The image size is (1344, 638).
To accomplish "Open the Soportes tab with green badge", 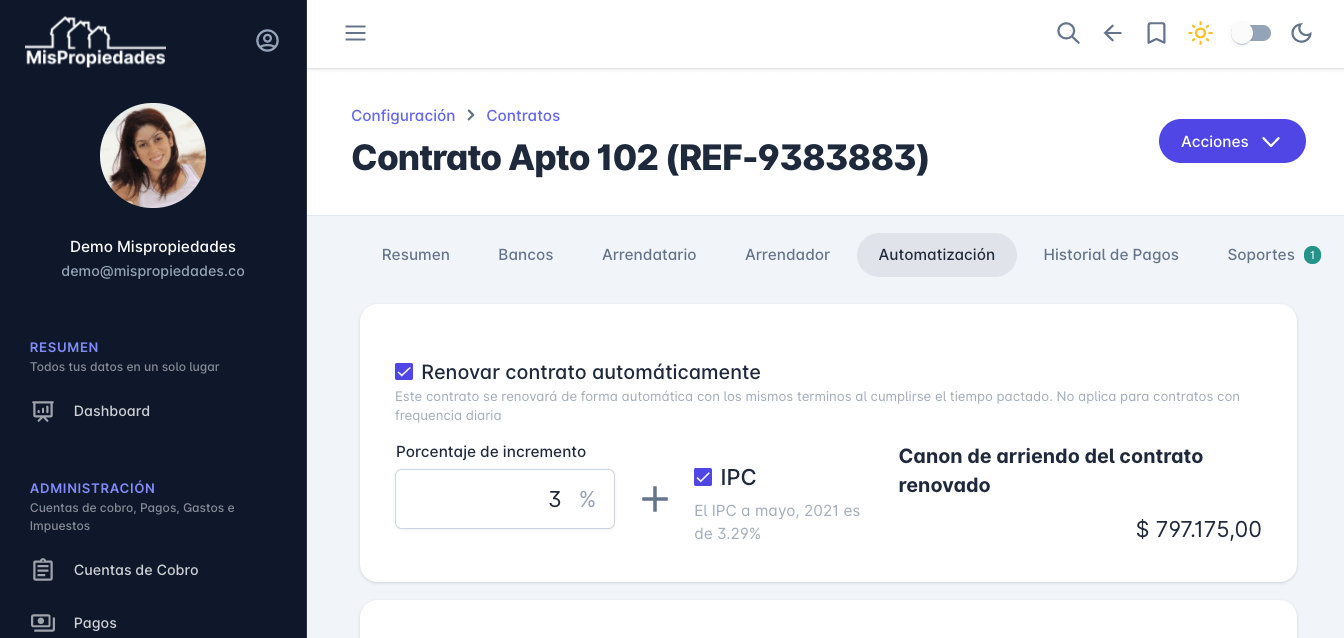I will [x=1262, y=254].
